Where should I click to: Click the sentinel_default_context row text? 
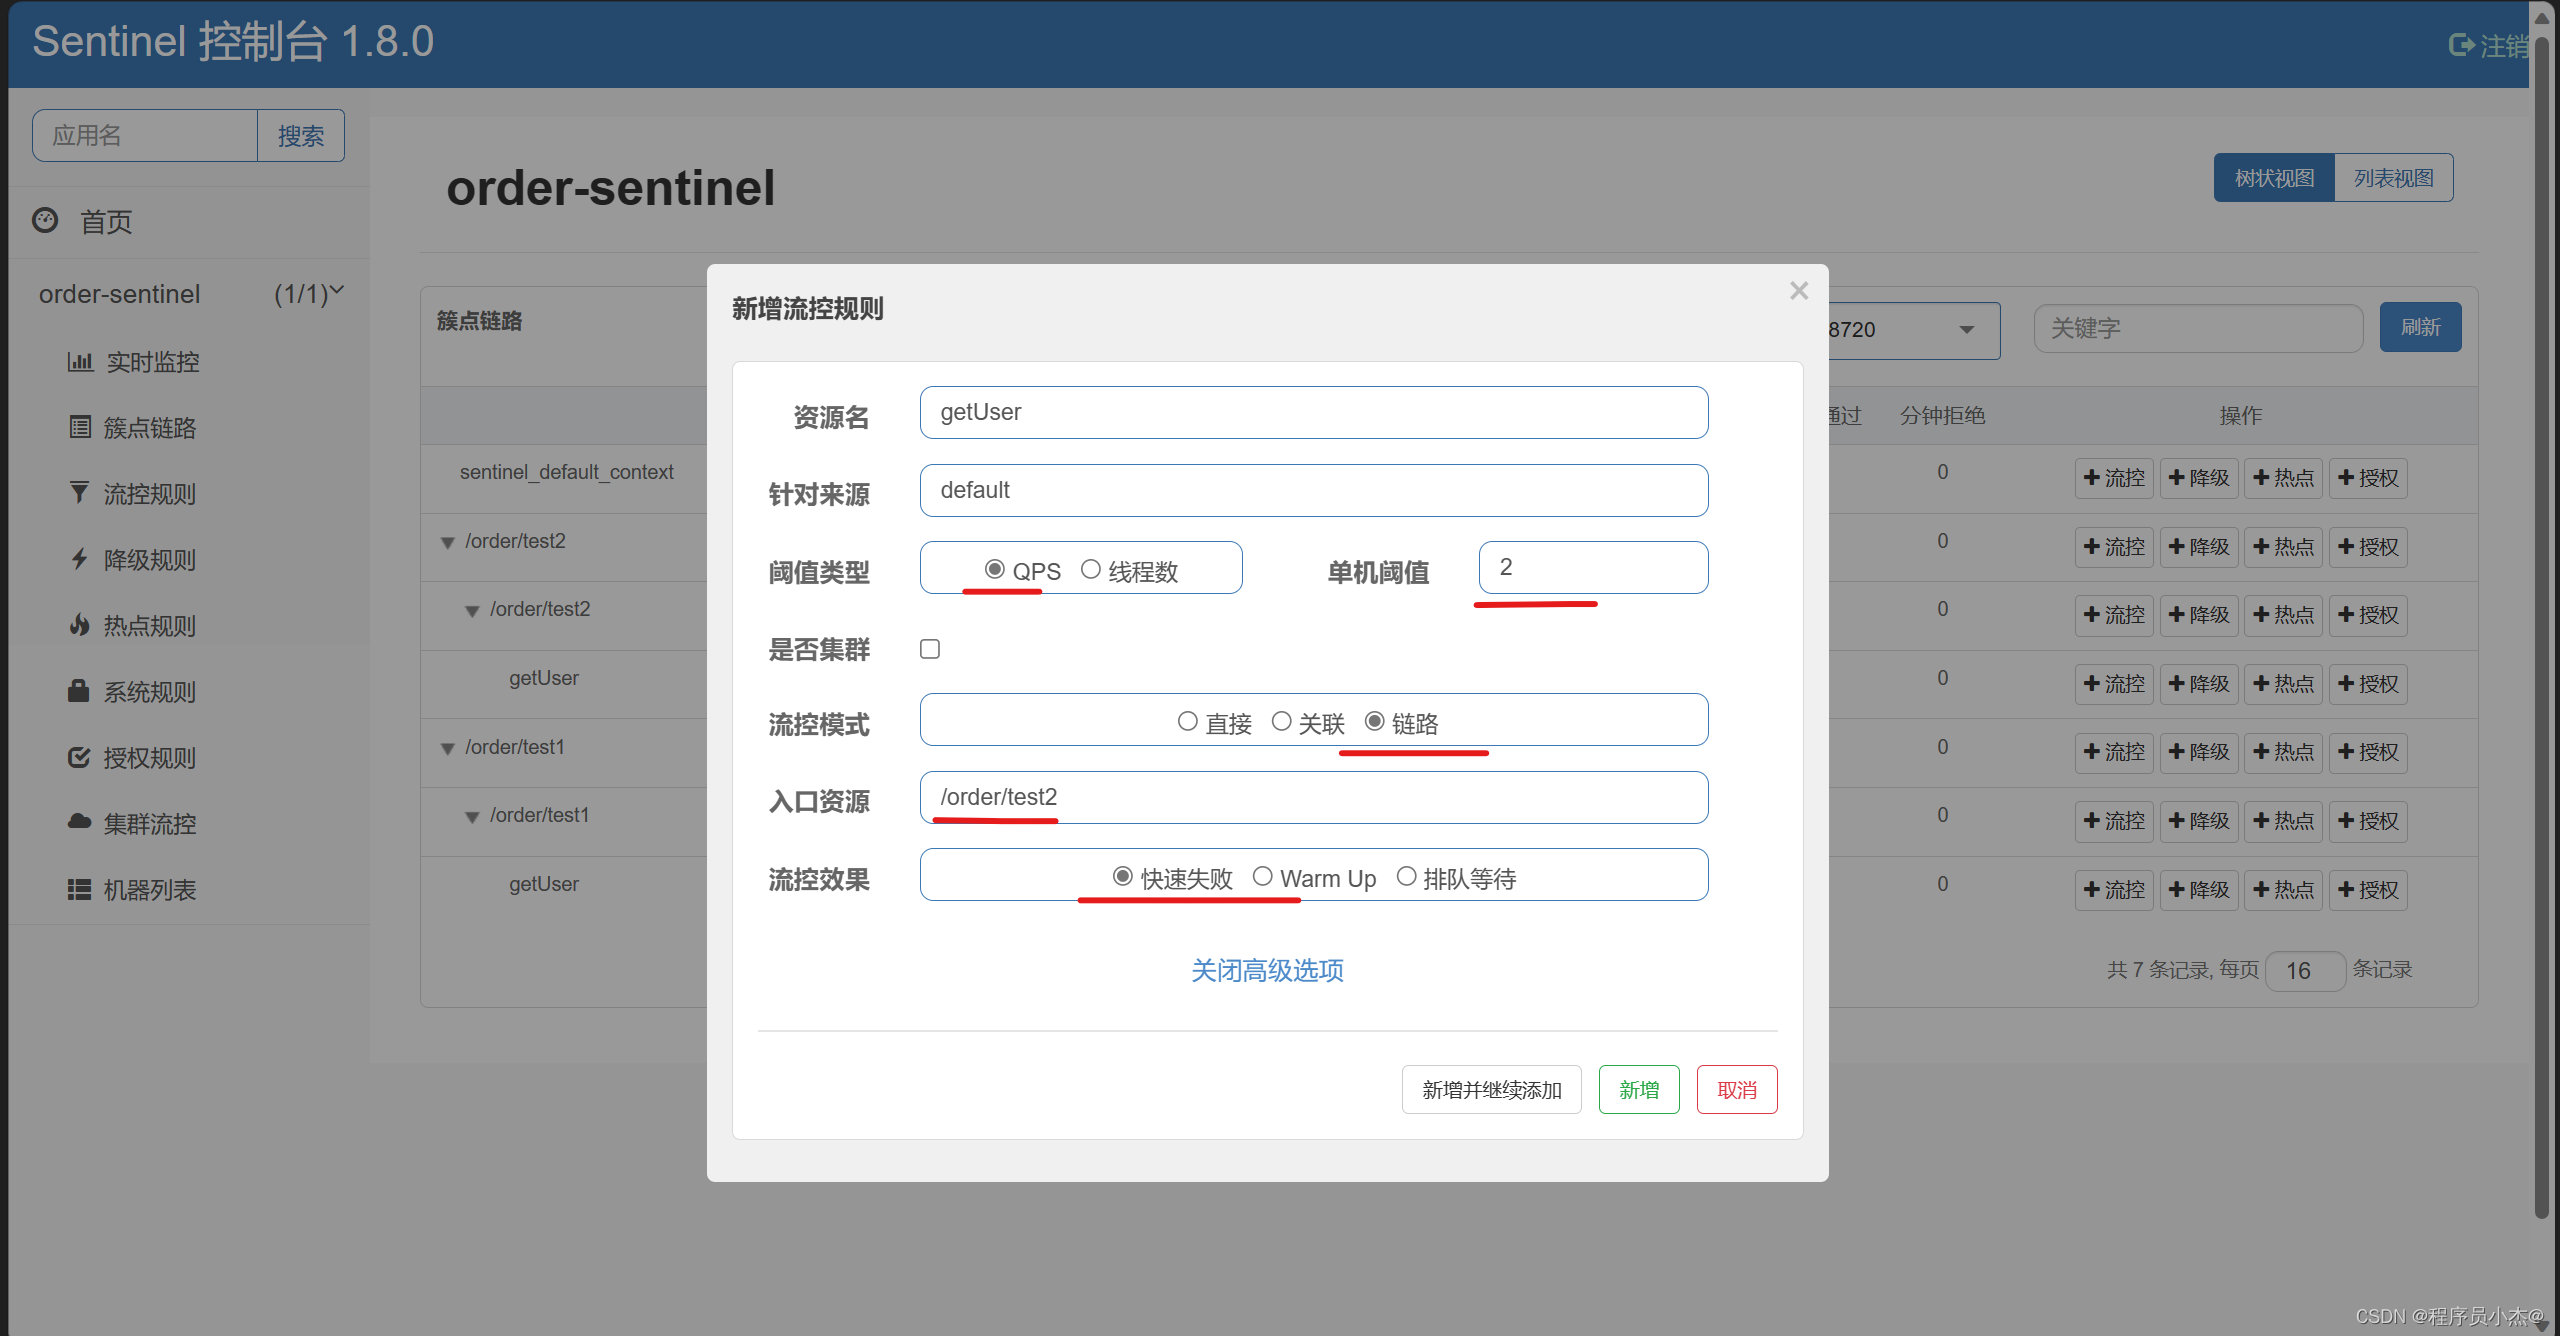pyautogui.click(x=566, y=472)
